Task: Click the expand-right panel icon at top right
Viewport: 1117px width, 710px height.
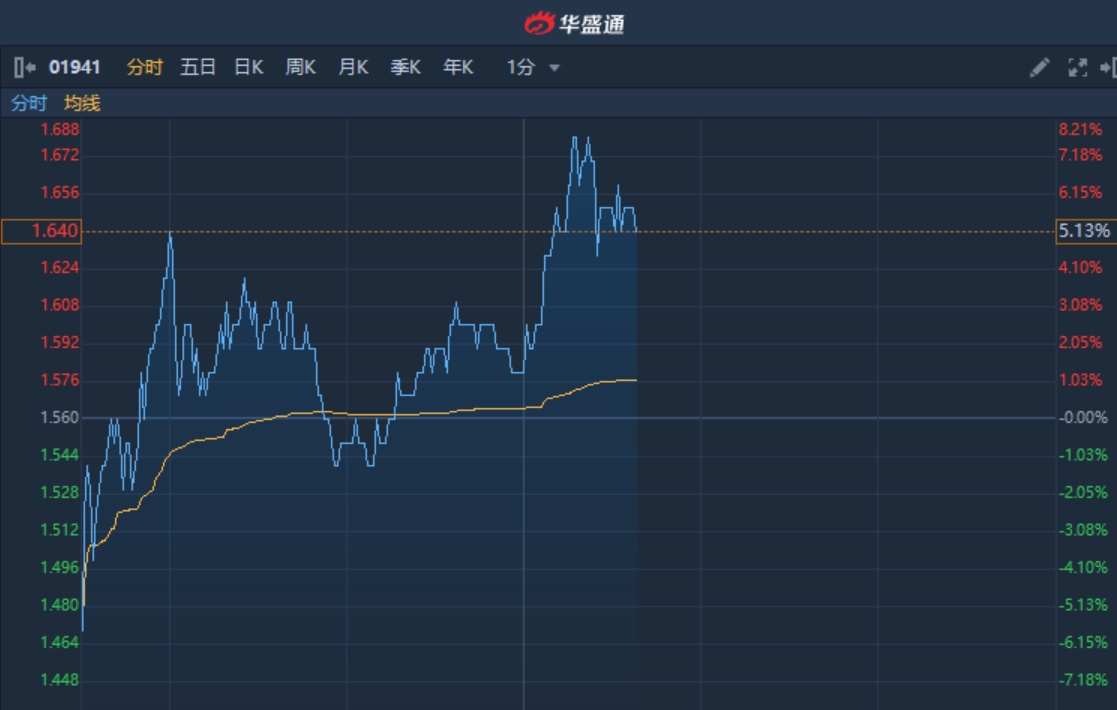Action: tap(1107, 67)
